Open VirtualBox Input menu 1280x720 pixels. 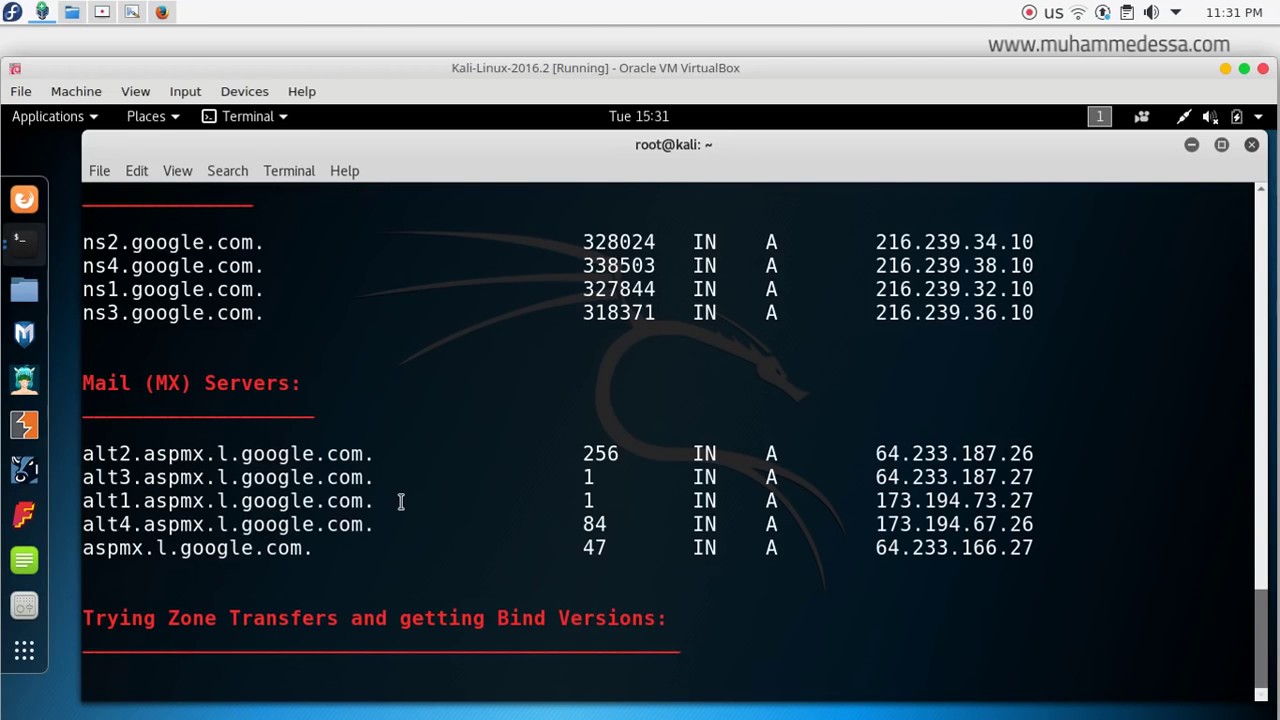[185, 91]
